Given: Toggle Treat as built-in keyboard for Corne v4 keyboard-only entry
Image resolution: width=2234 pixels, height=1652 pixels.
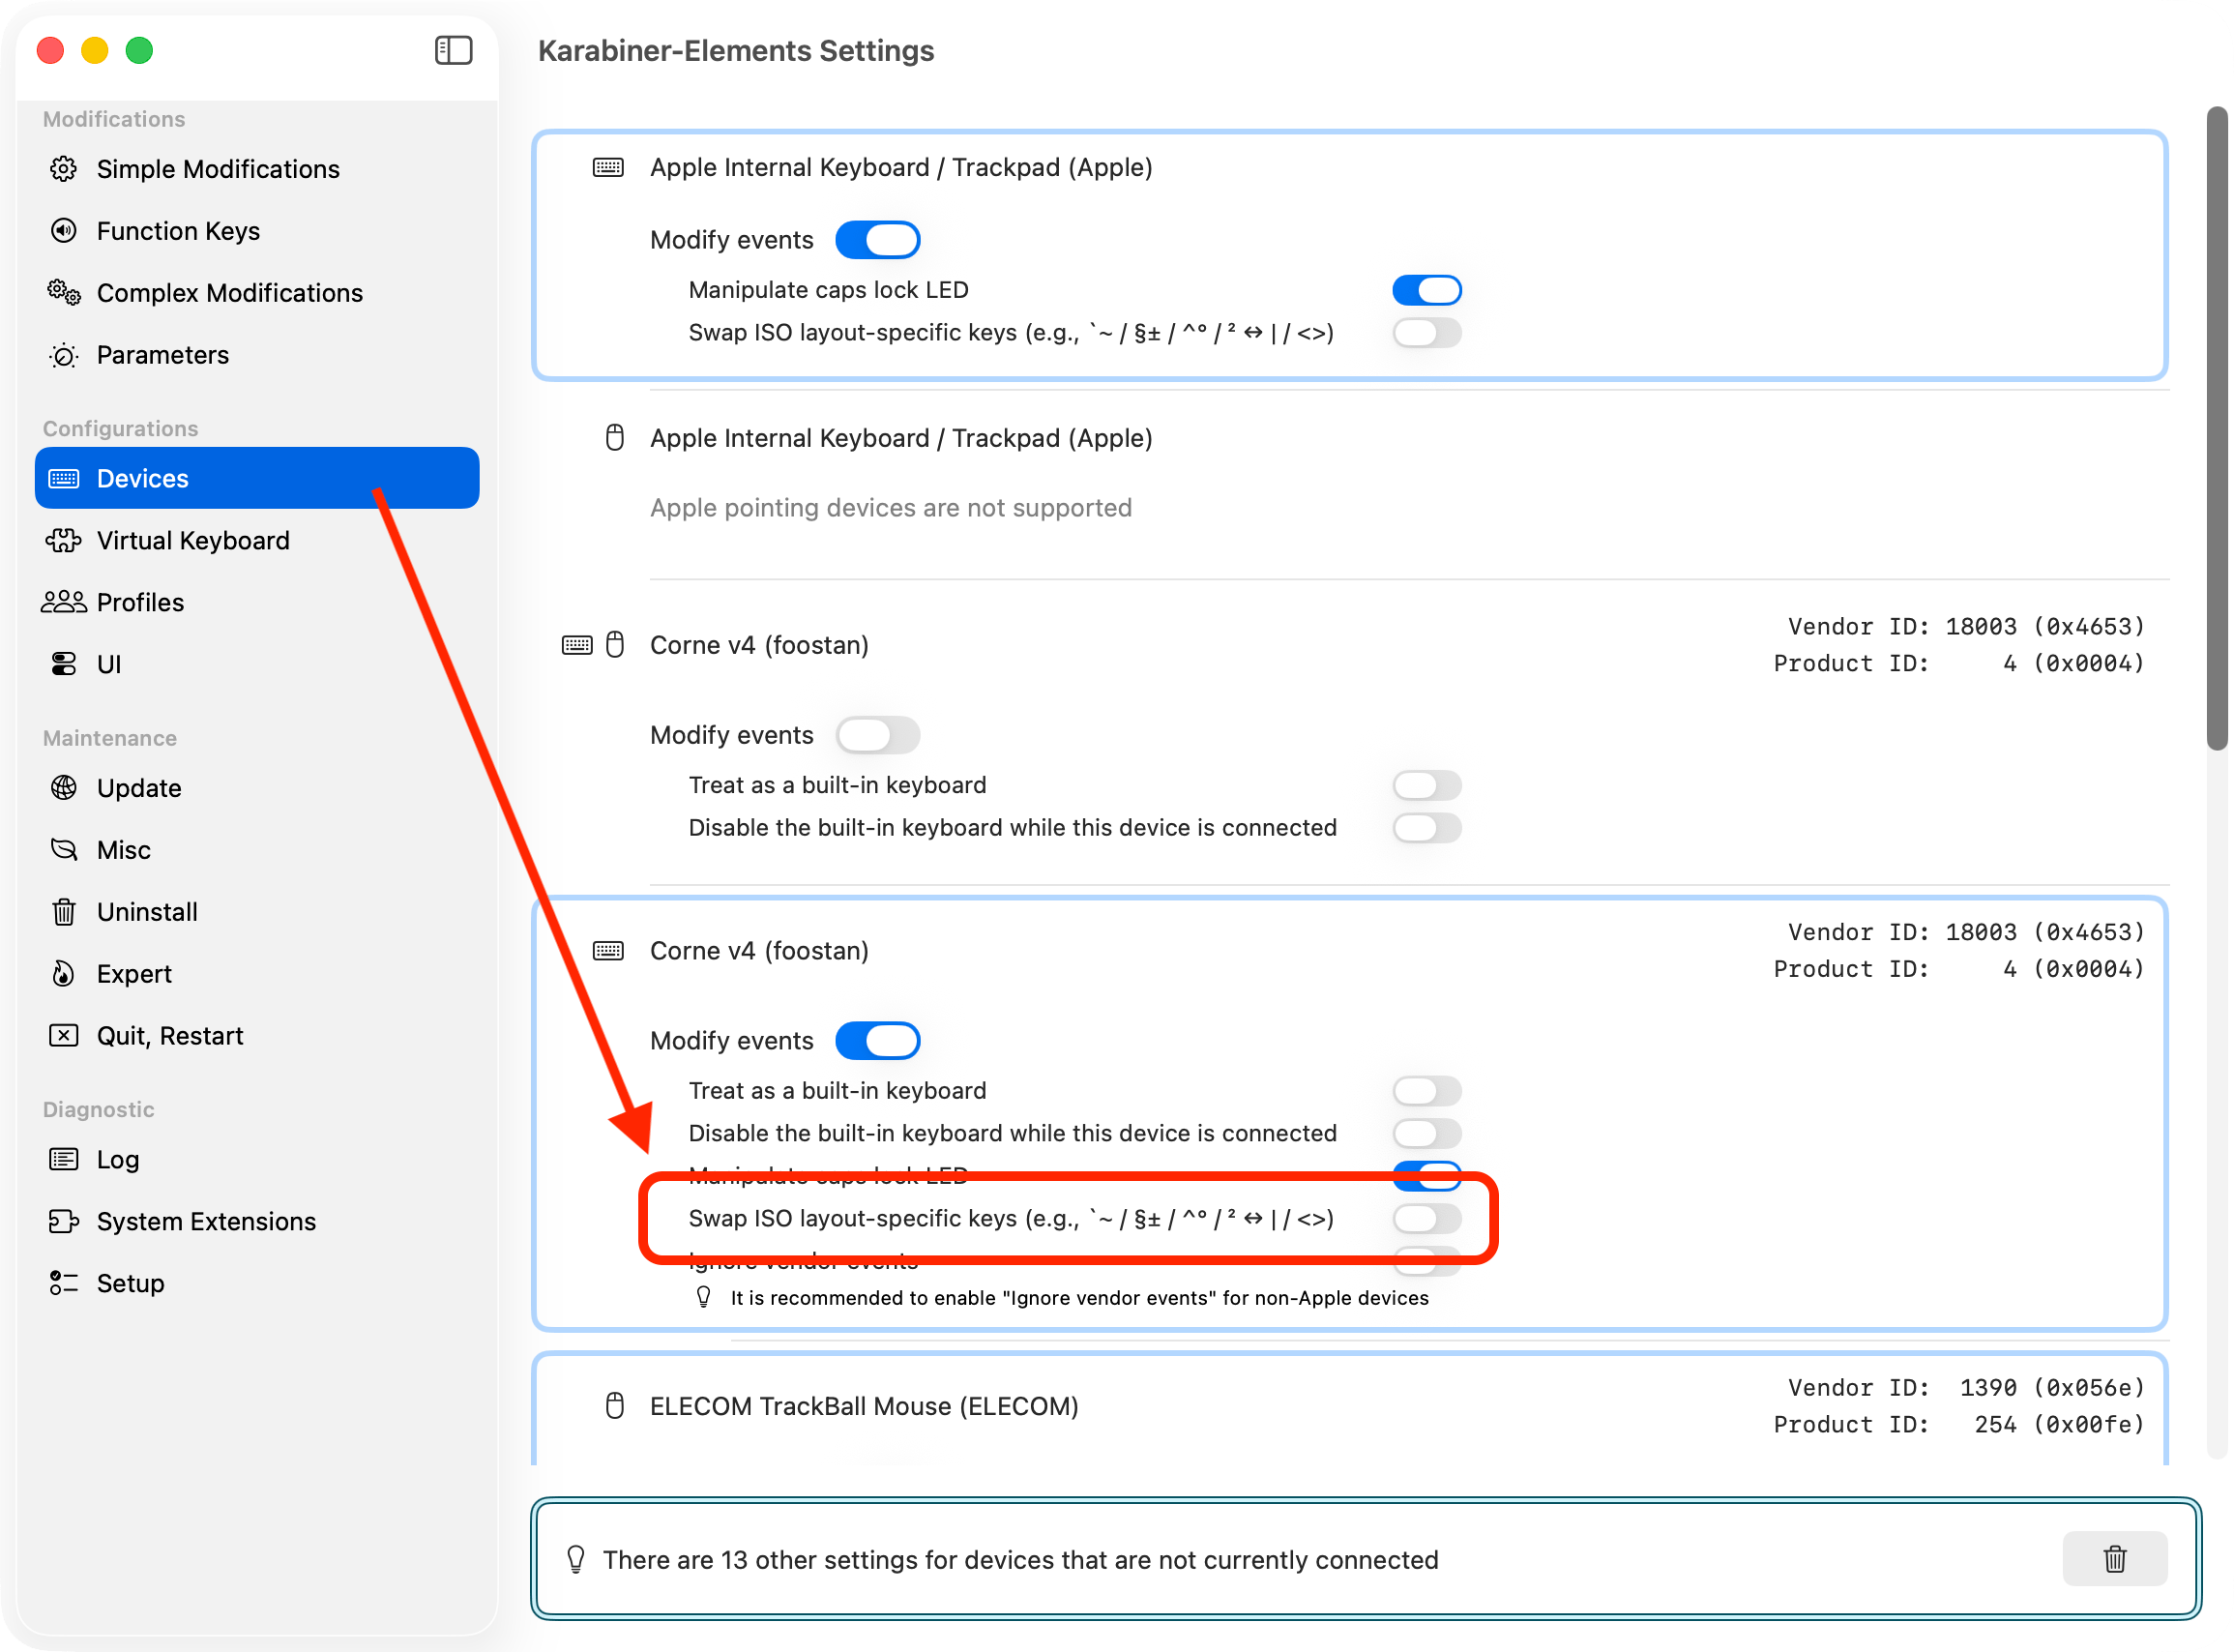Looking at the screenshot, I should (x=1426, y=1090).
